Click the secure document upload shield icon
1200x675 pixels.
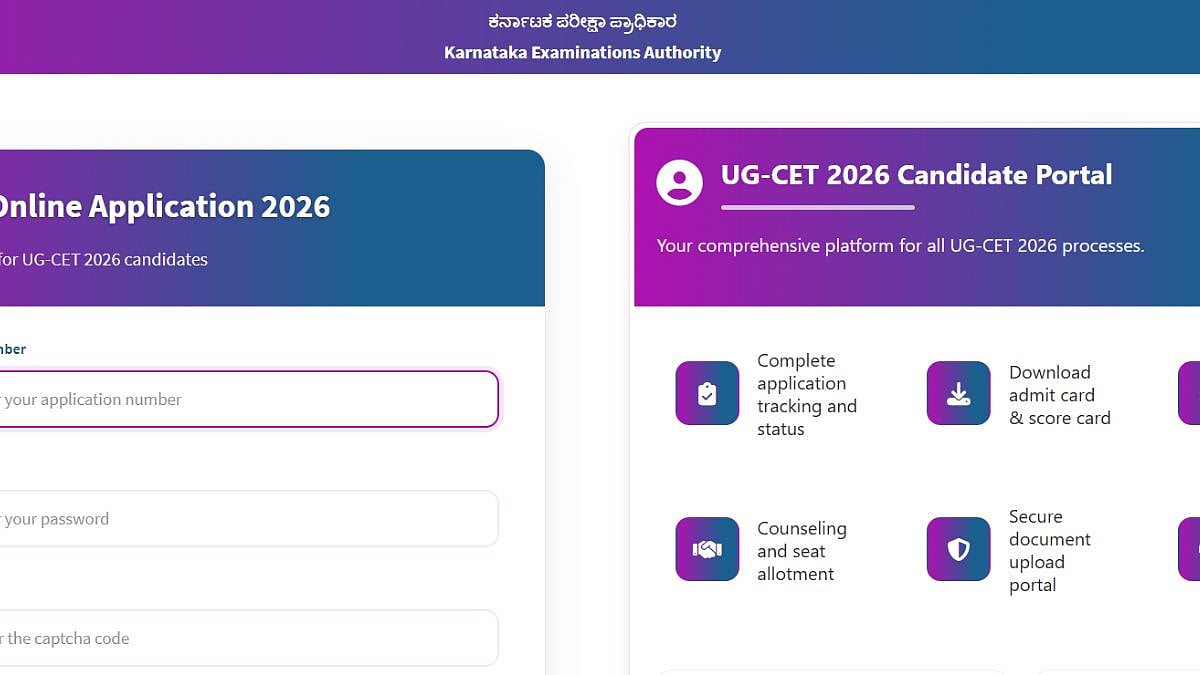pyautogui.click(x=957, y=549)
